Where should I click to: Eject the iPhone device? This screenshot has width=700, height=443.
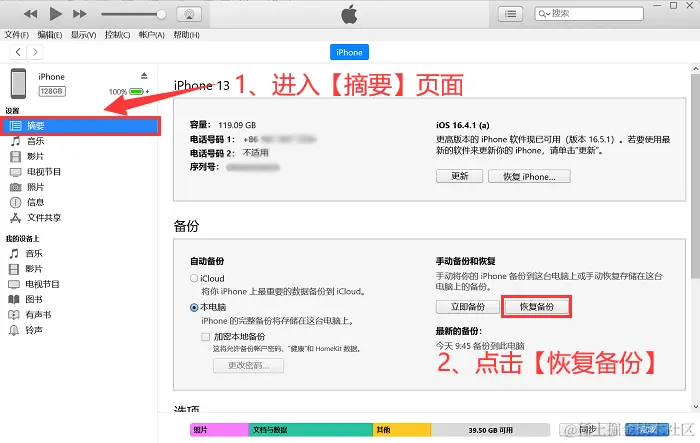click(x=144, y=75)
